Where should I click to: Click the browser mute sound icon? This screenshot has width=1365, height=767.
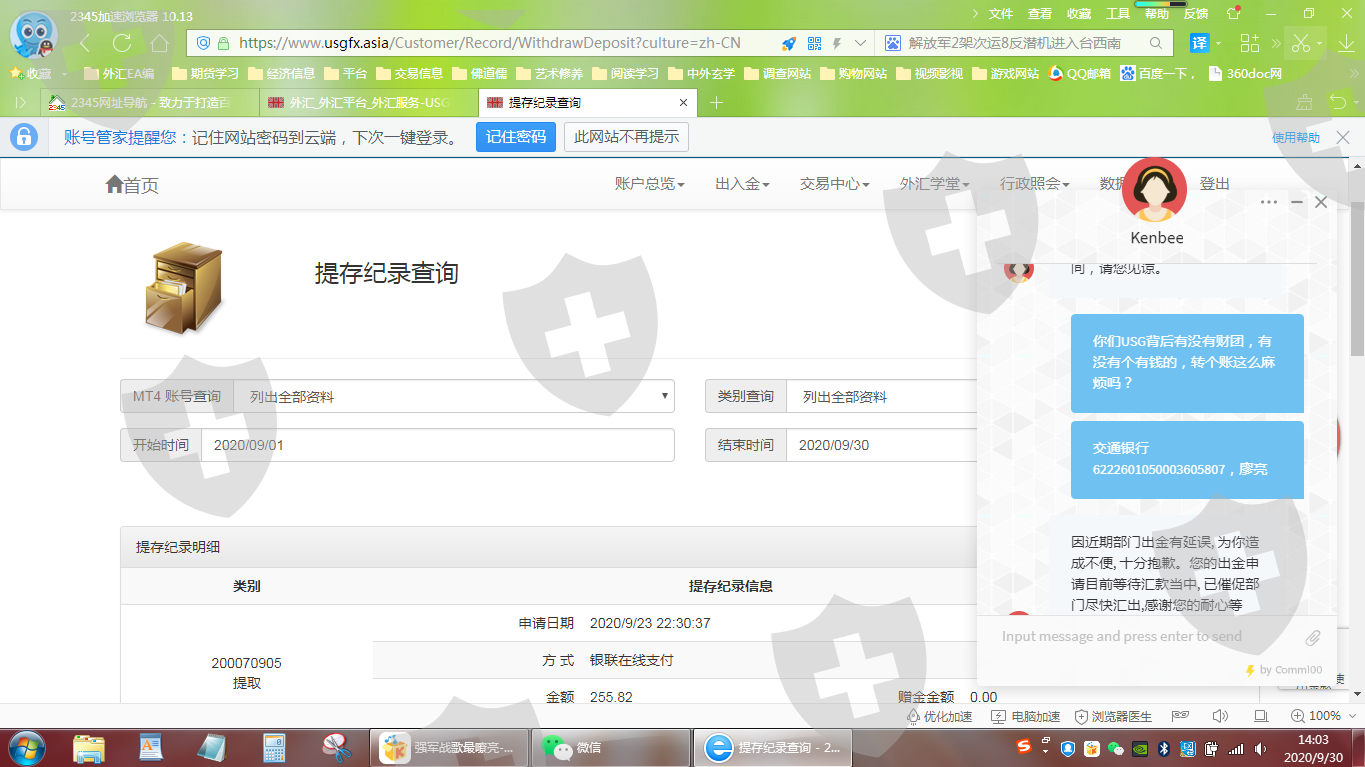[x=1220, y=716]
